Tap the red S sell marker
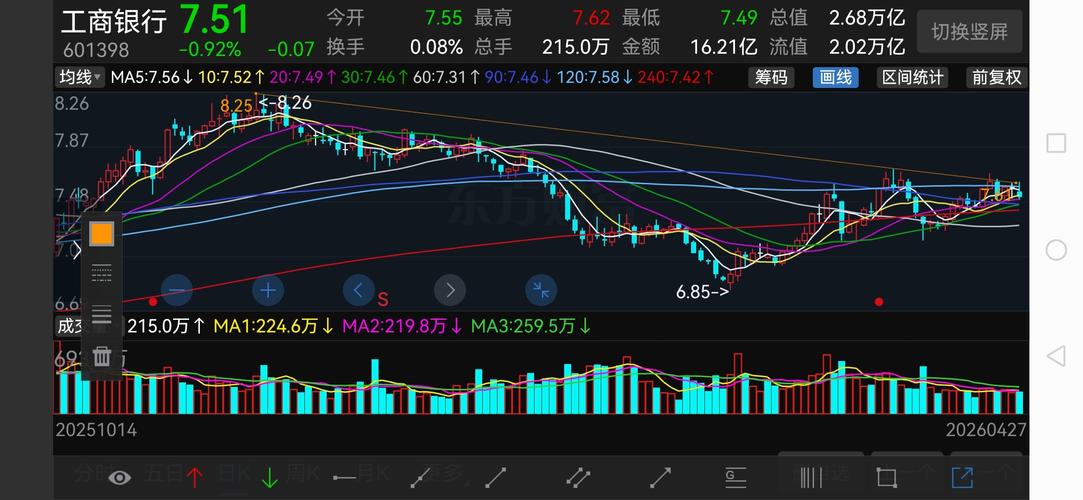 [x=383, y=299]
